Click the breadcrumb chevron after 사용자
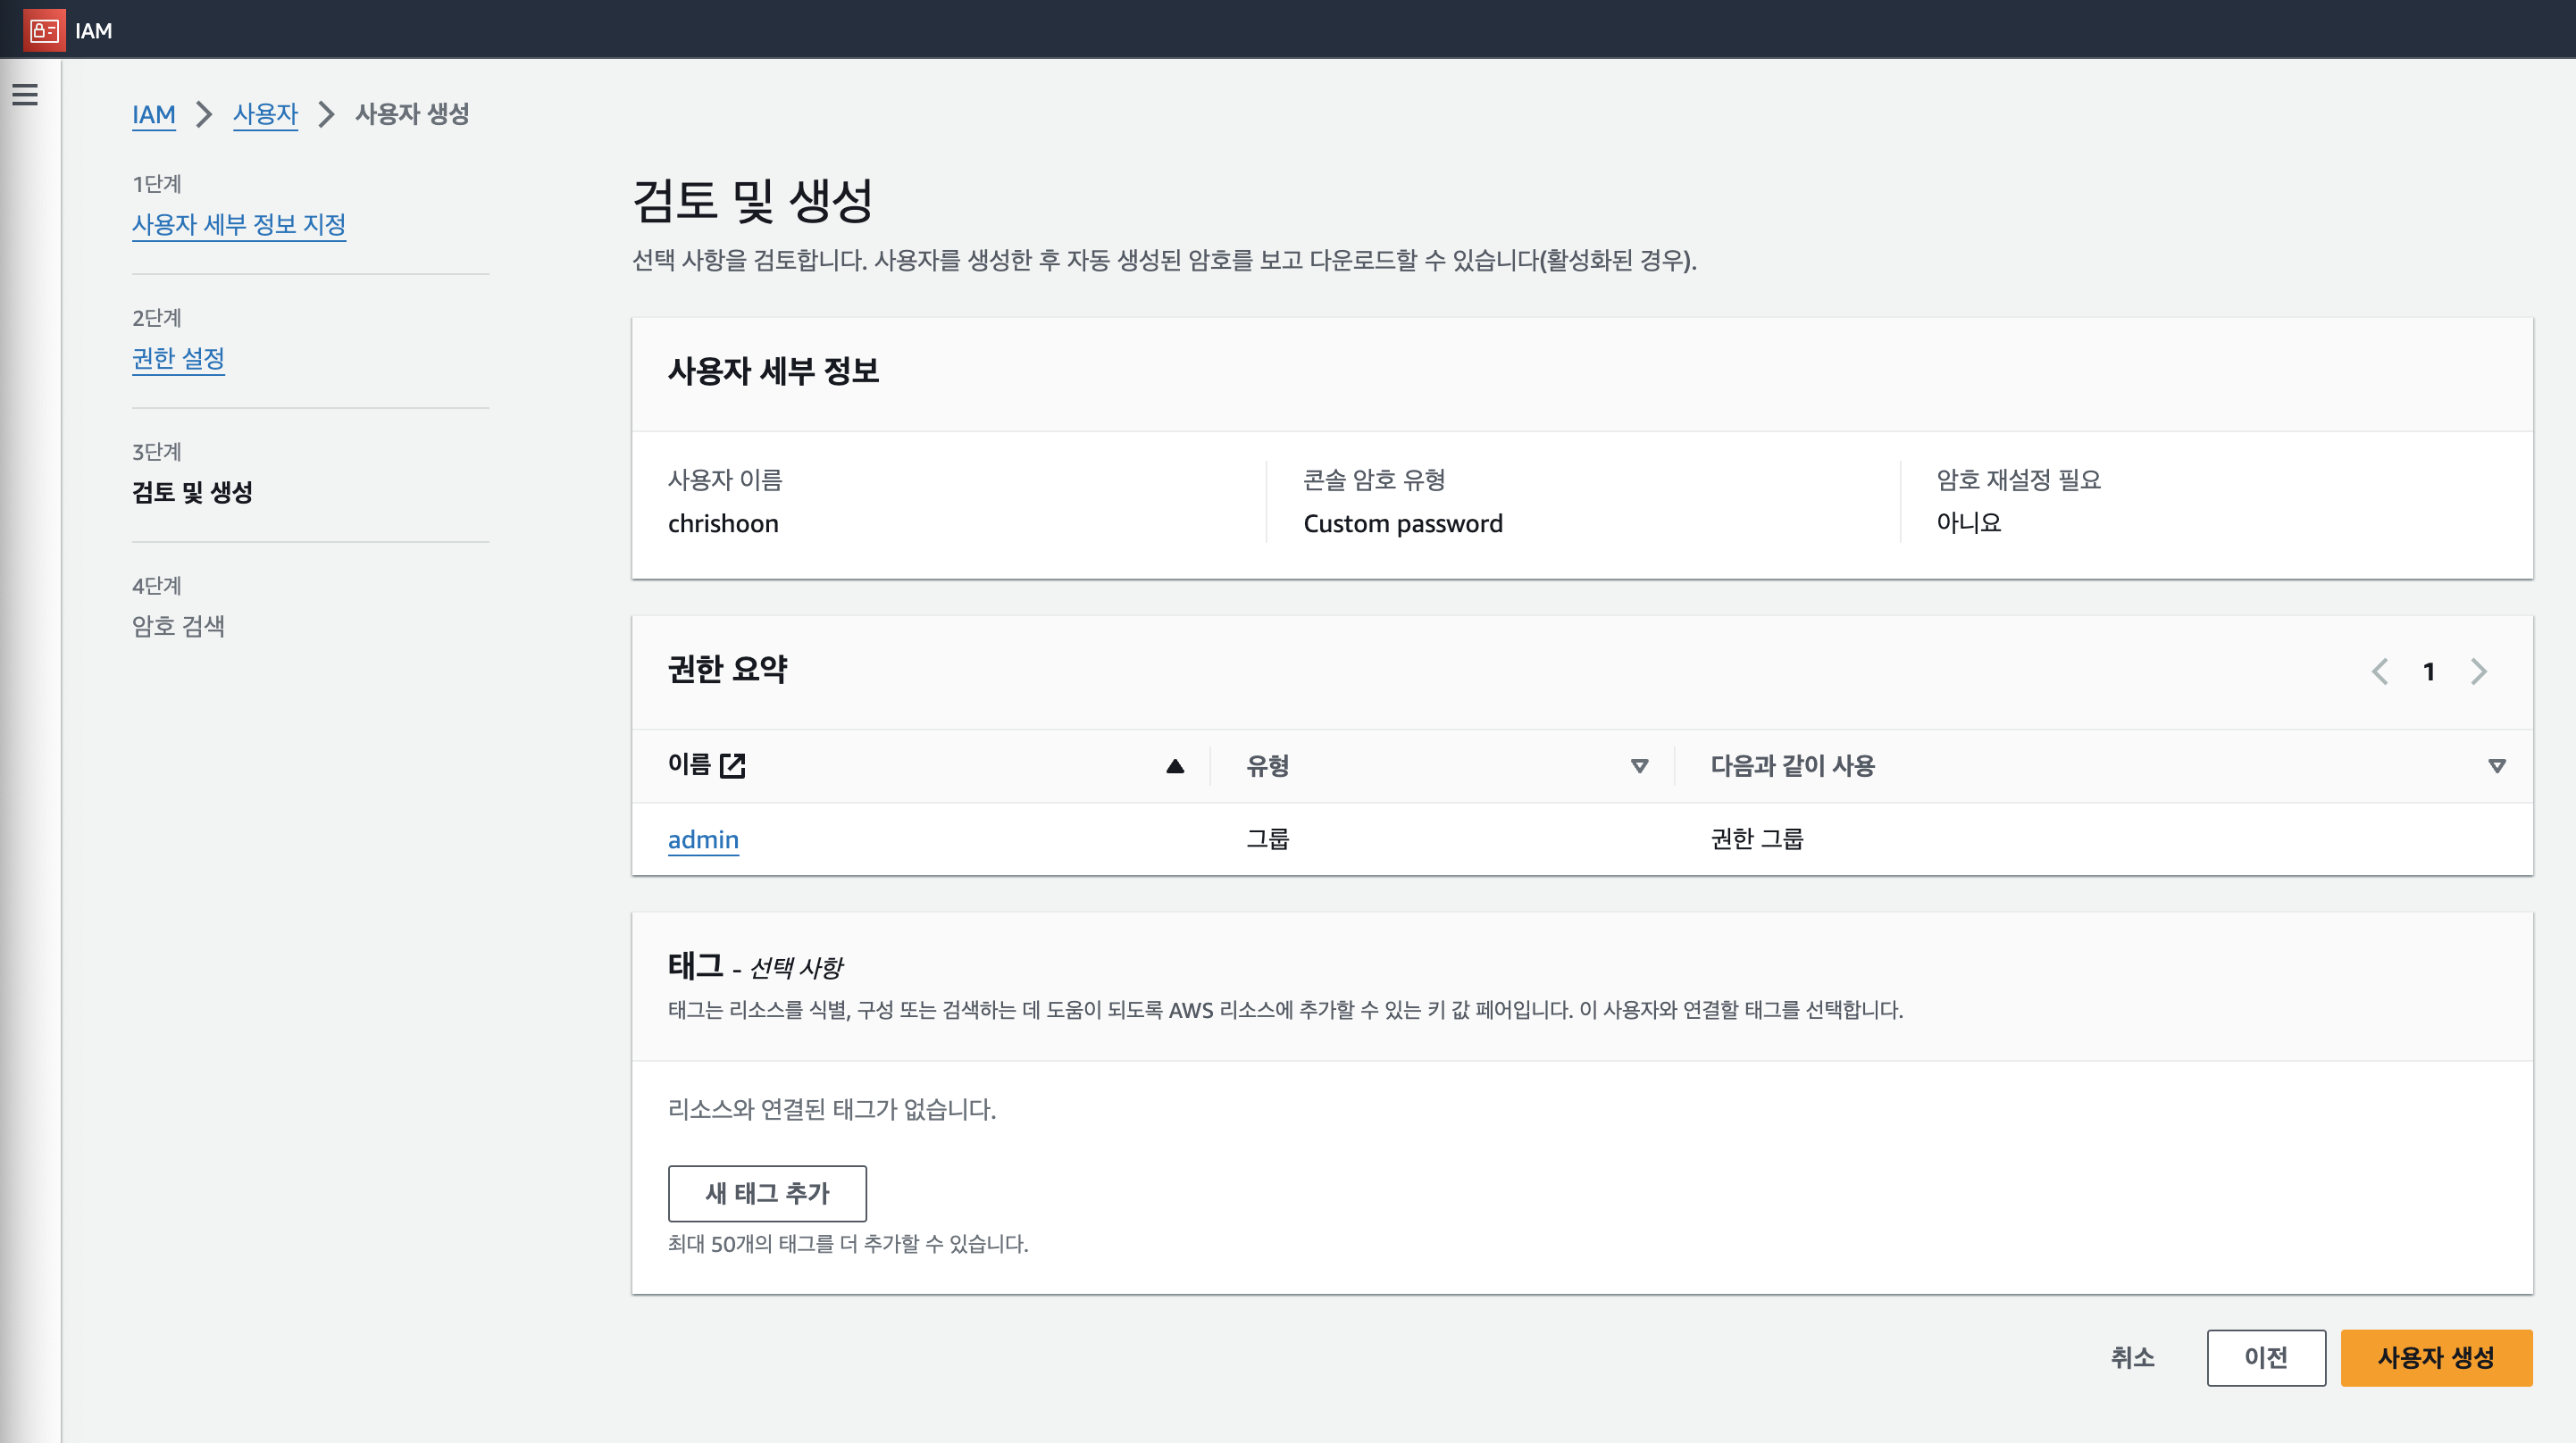Viewport: 2576px width, 1443px height. click(x=326, y=114)
